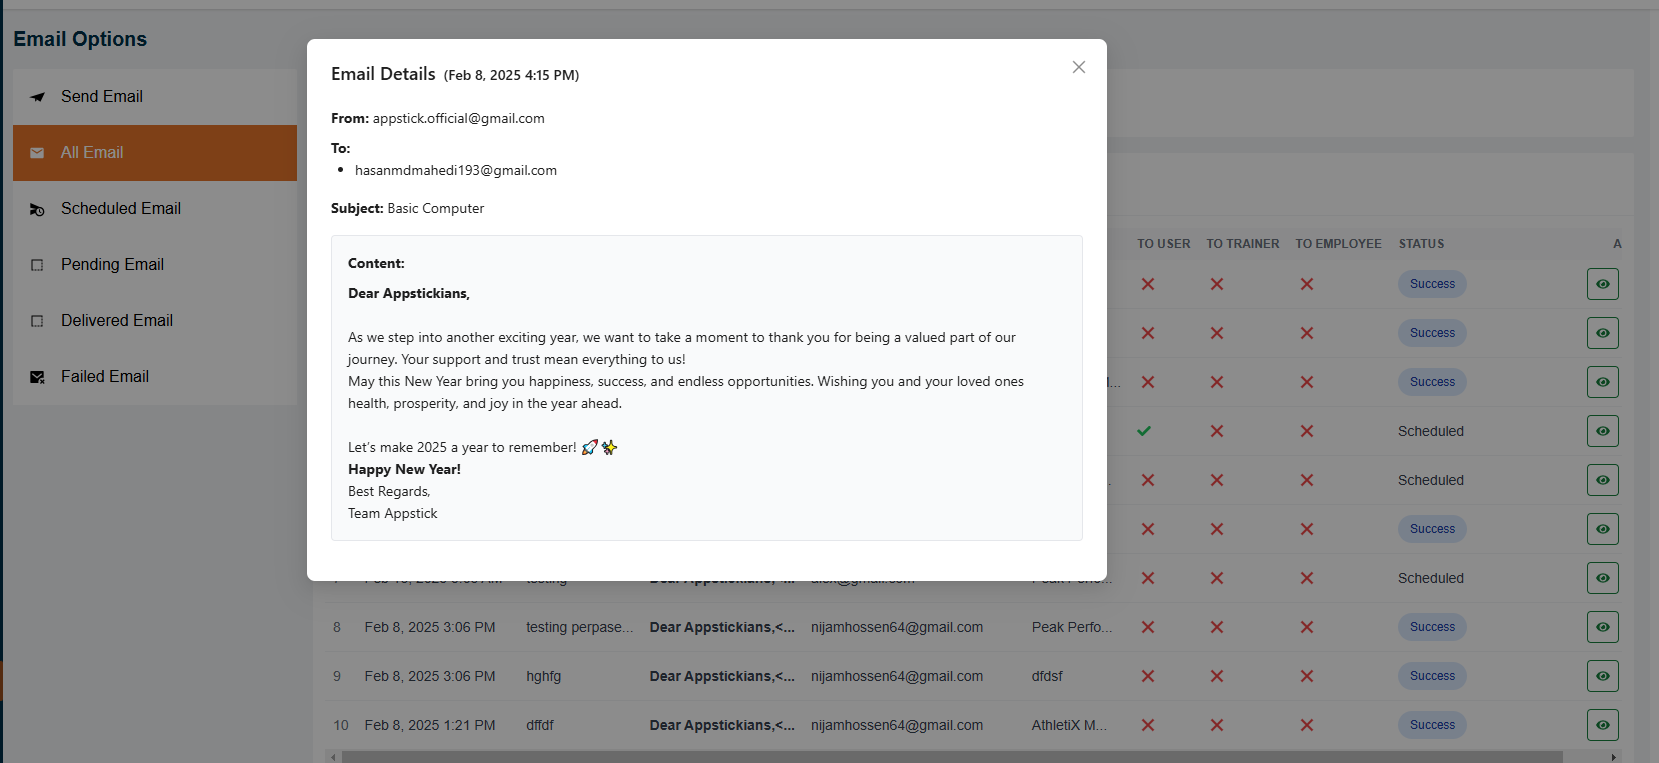The image size is (1659, 763).
Task: Click the Scheduled Email clock icon
Action: coord(37,209)
